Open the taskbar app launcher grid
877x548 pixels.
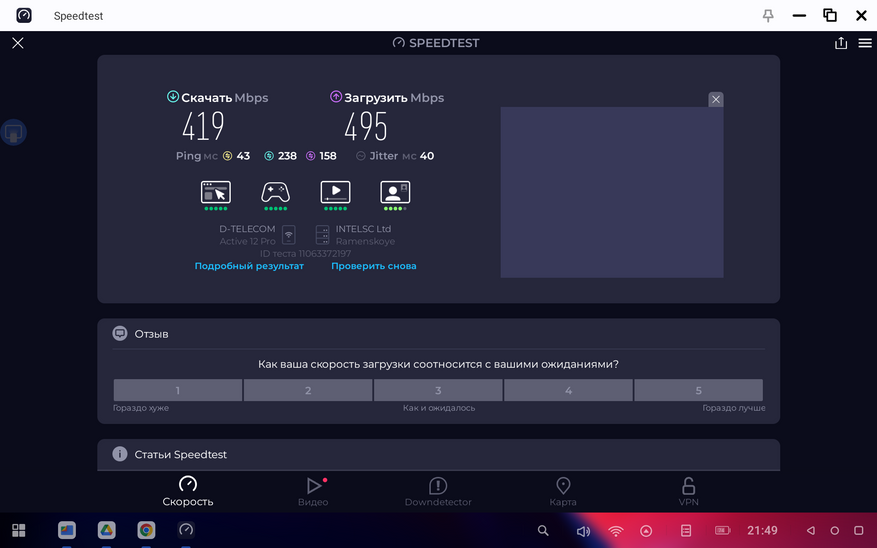tap(18, 530)
